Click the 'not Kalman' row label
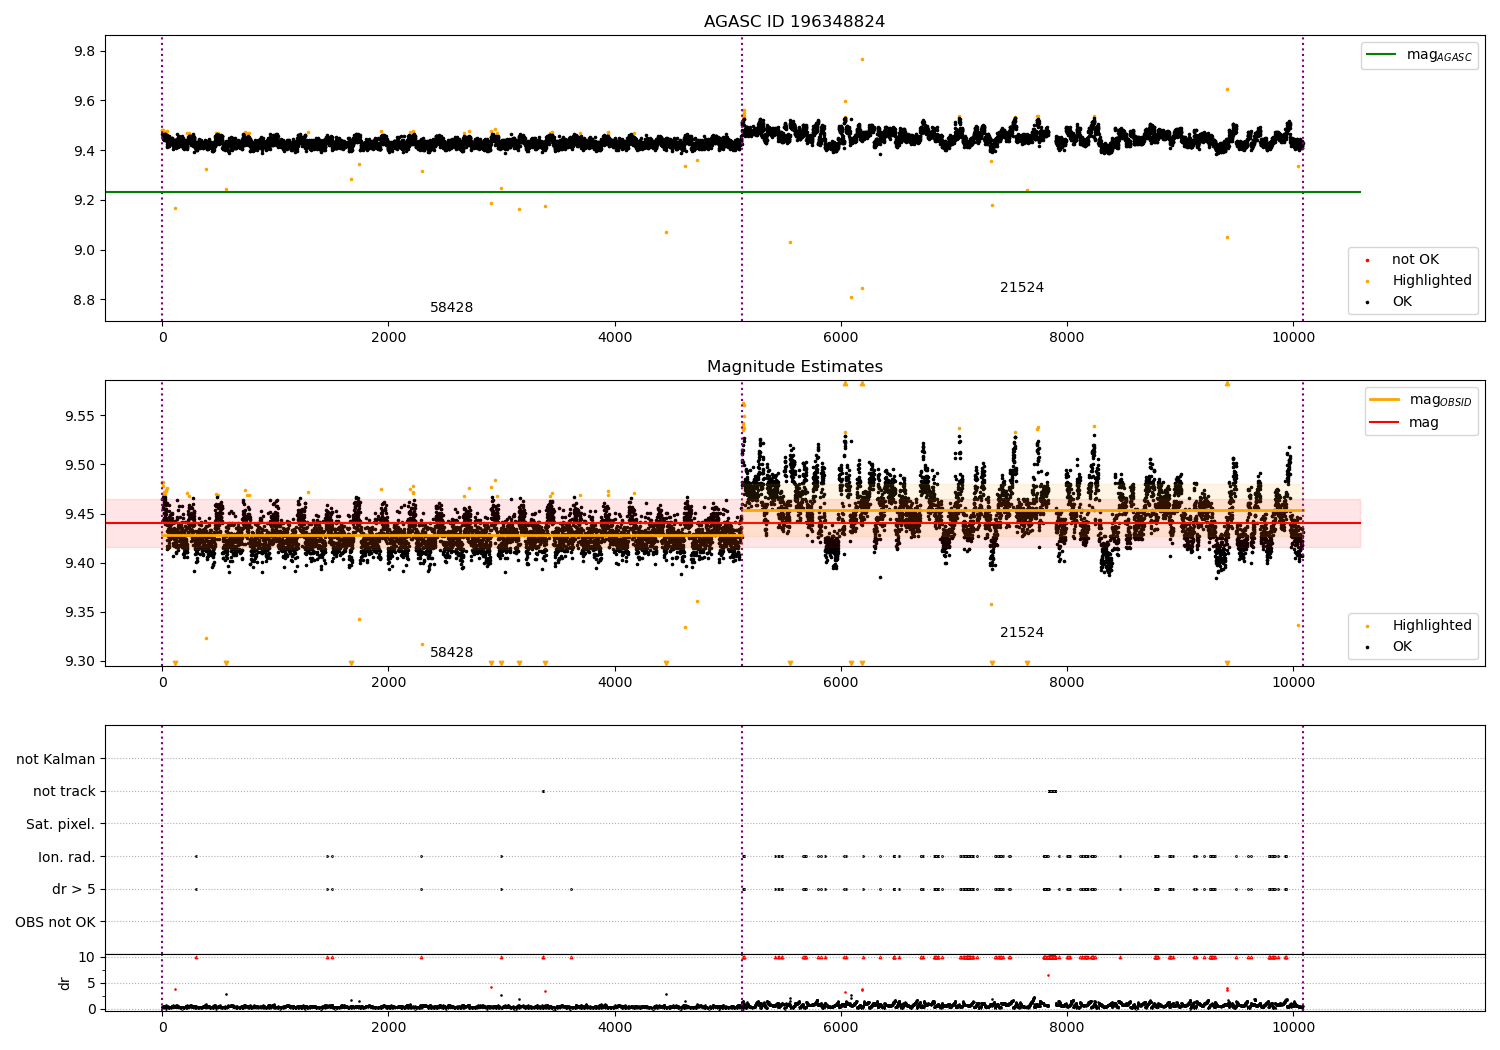The width and height of the screenshot is (1500, 1050). (56, 760)
